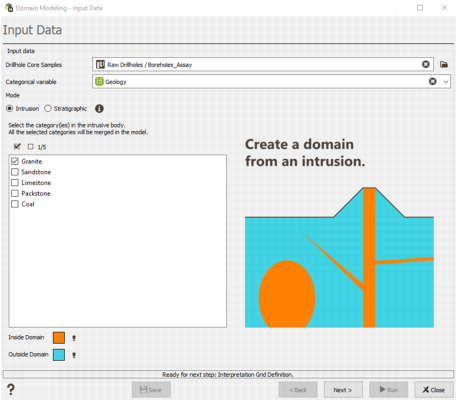Enable the Sandstone checkbox
This screenshot has width=456, height=400.
coord(15,172)
